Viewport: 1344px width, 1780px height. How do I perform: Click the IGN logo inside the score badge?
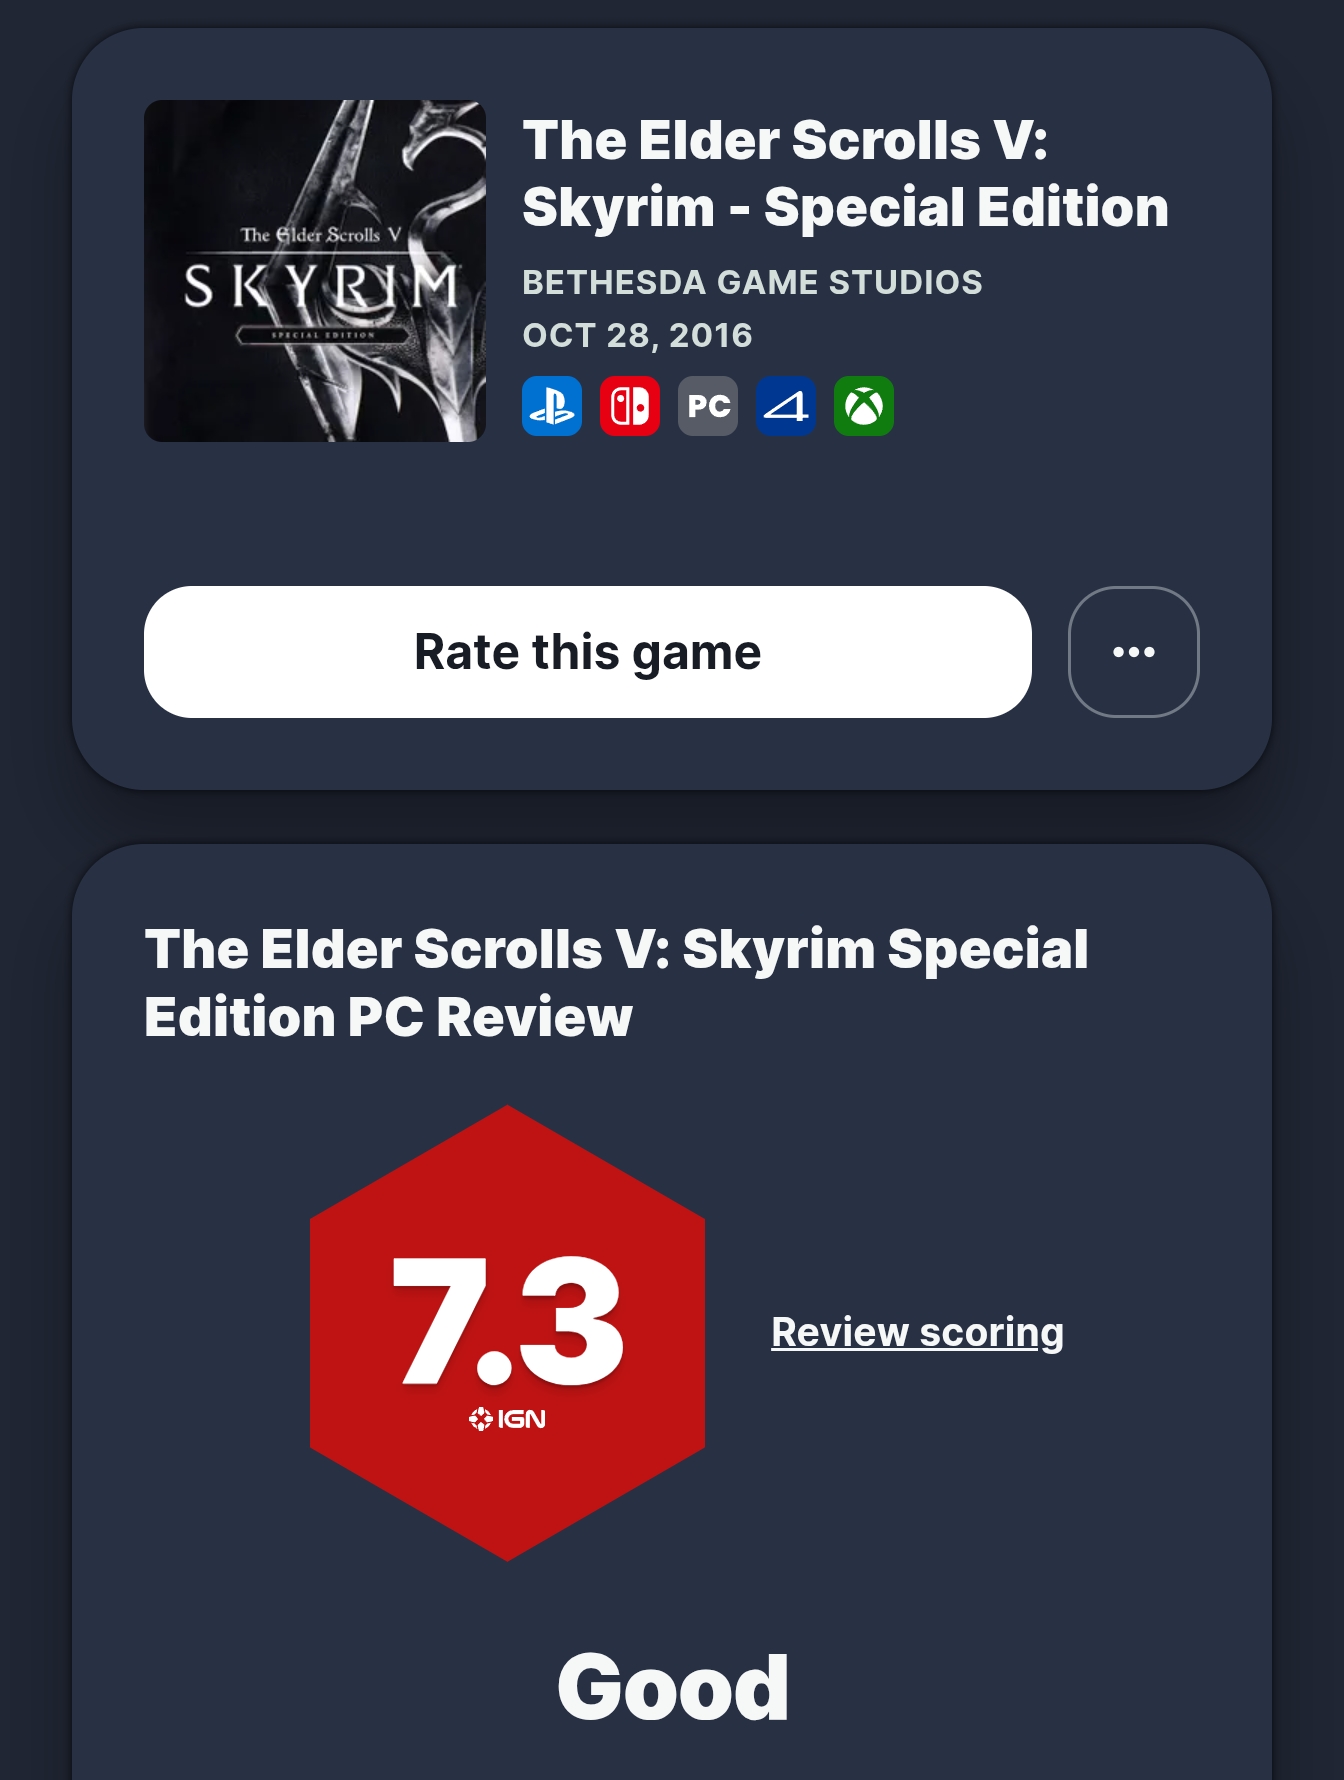[507, 1419]
